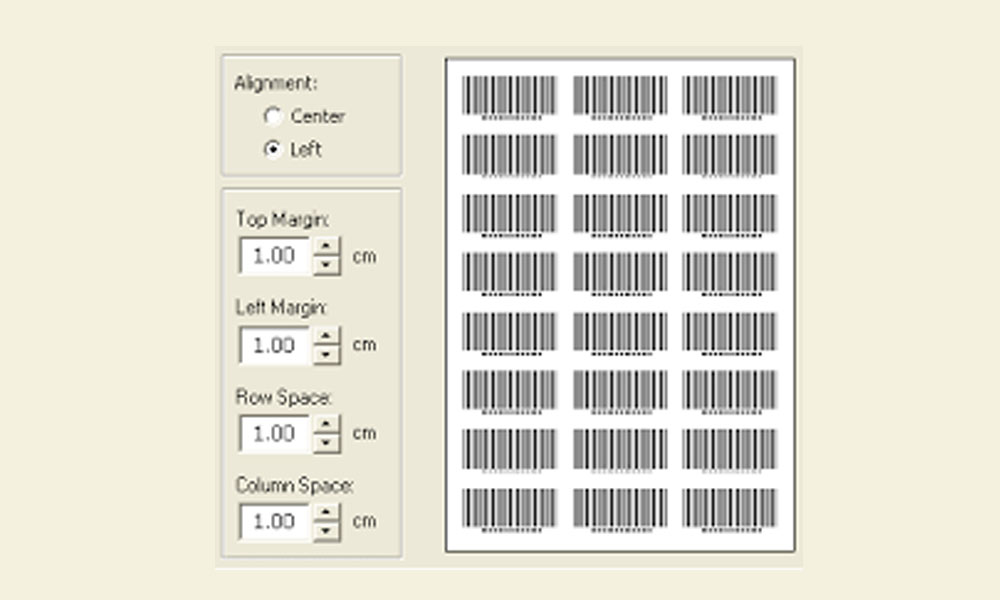Screen dimensions: 1000x600
Task: Click the bottom-left barcode in preview
Action: pyautogui.click(x=509, y=508)
